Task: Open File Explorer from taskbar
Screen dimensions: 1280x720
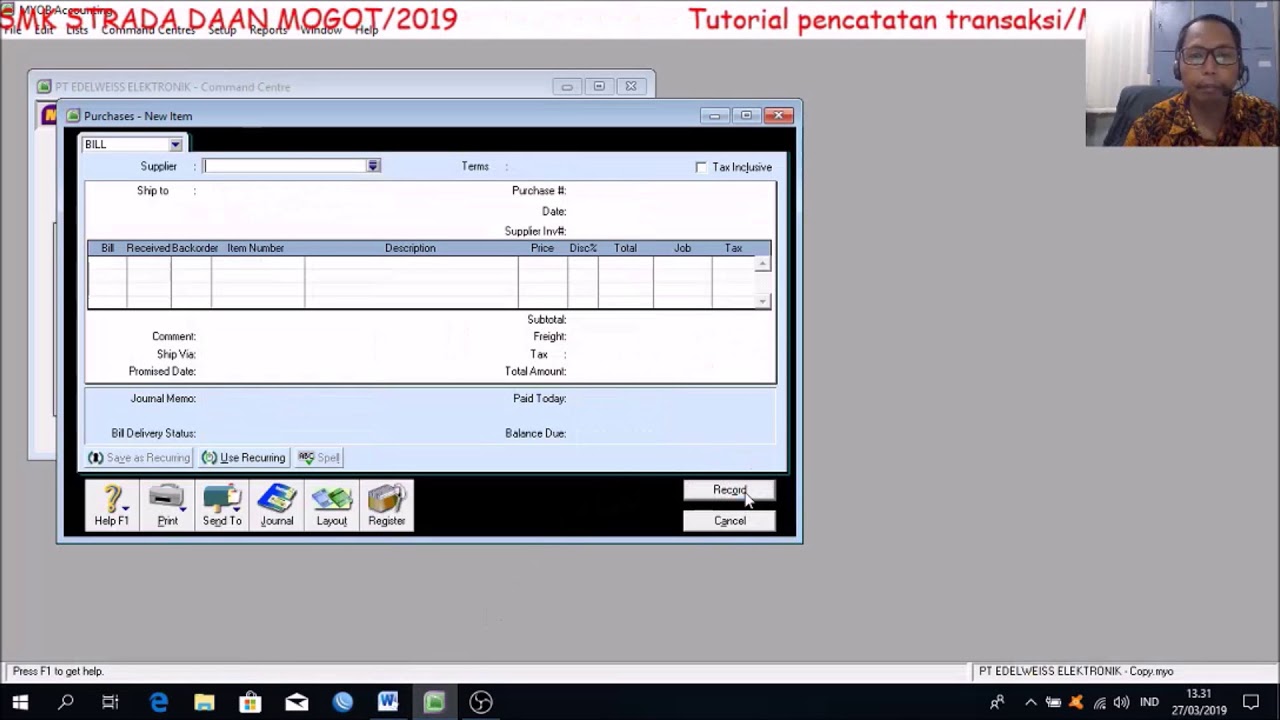Action: click(204, 702)
